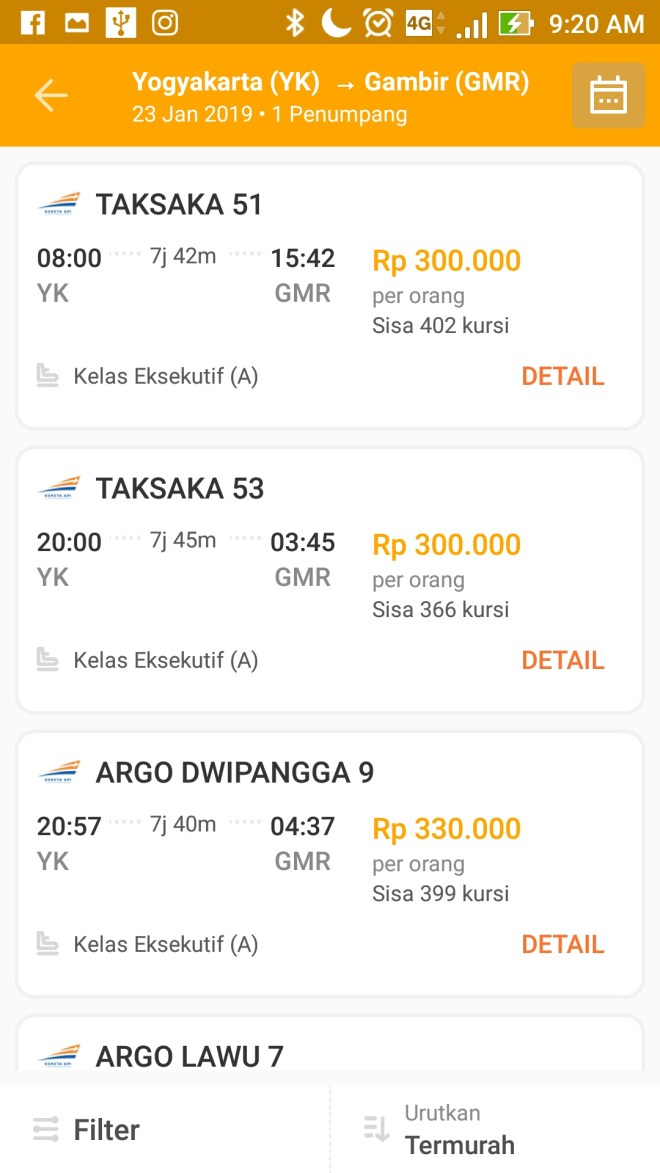Open the Filter options

point(86,1130)
